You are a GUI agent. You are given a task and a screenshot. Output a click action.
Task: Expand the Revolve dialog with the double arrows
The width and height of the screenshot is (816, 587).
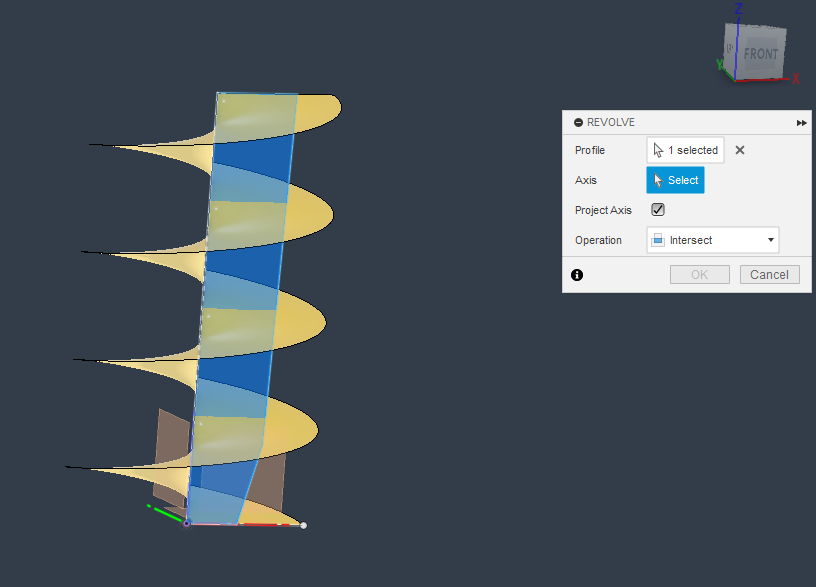[x=801, y=122]
